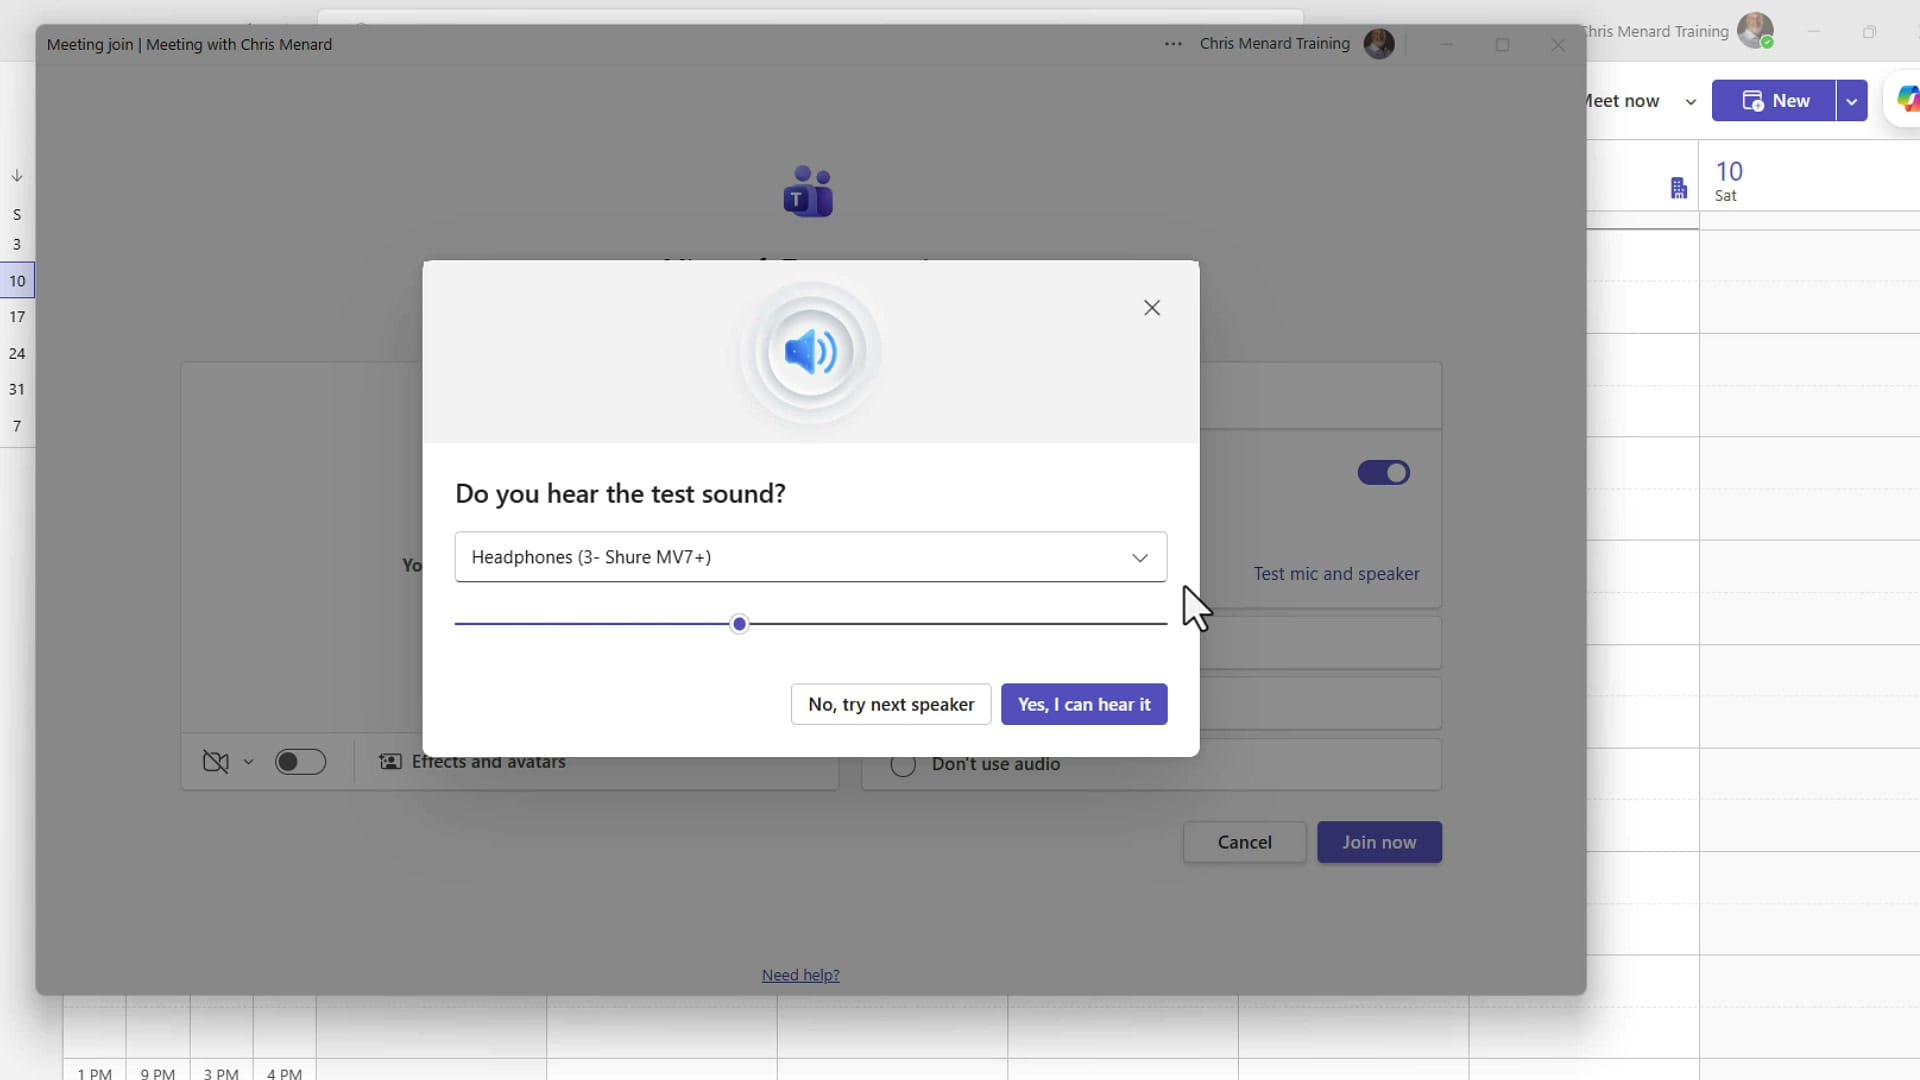Open Copilot icon in Teams calendar
Image resolution: width=1920 pixels, height=1080 pixels.
(1906, 100)
